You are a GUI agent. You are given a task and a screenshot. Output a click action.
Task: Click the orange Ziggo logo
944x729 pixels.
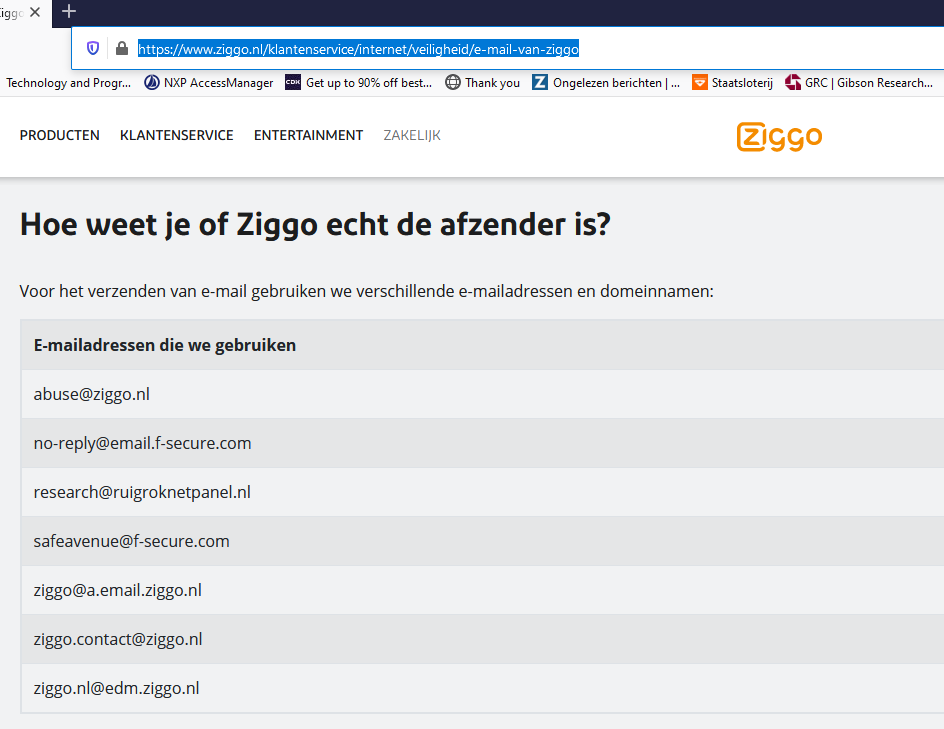780,137
